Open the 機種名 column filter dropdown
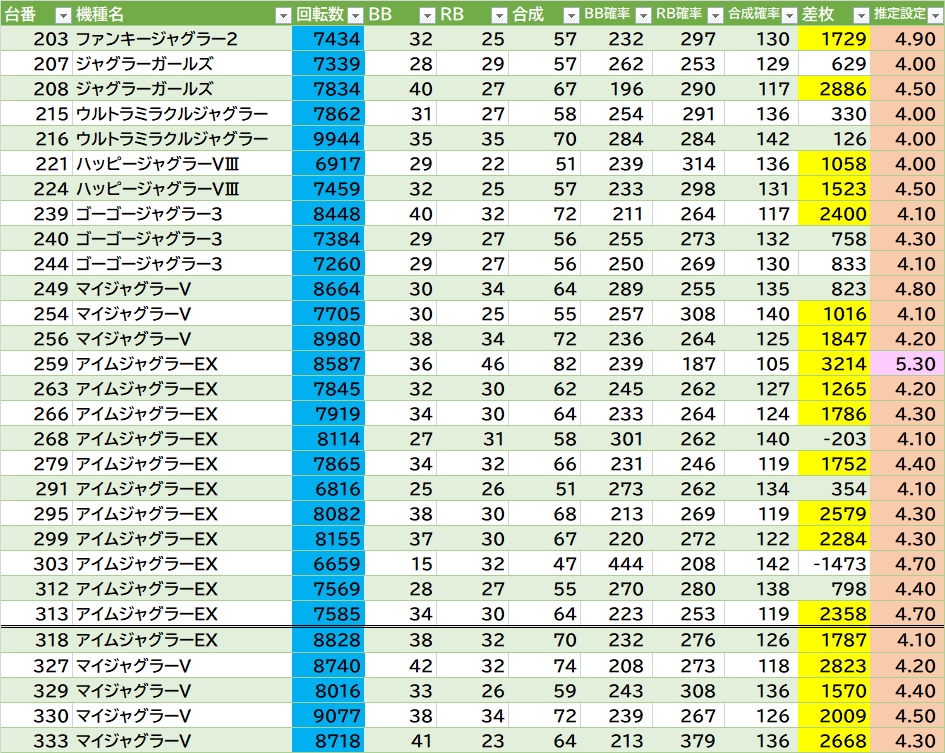Viewport: 945px width, 753px height. [283, 16]
